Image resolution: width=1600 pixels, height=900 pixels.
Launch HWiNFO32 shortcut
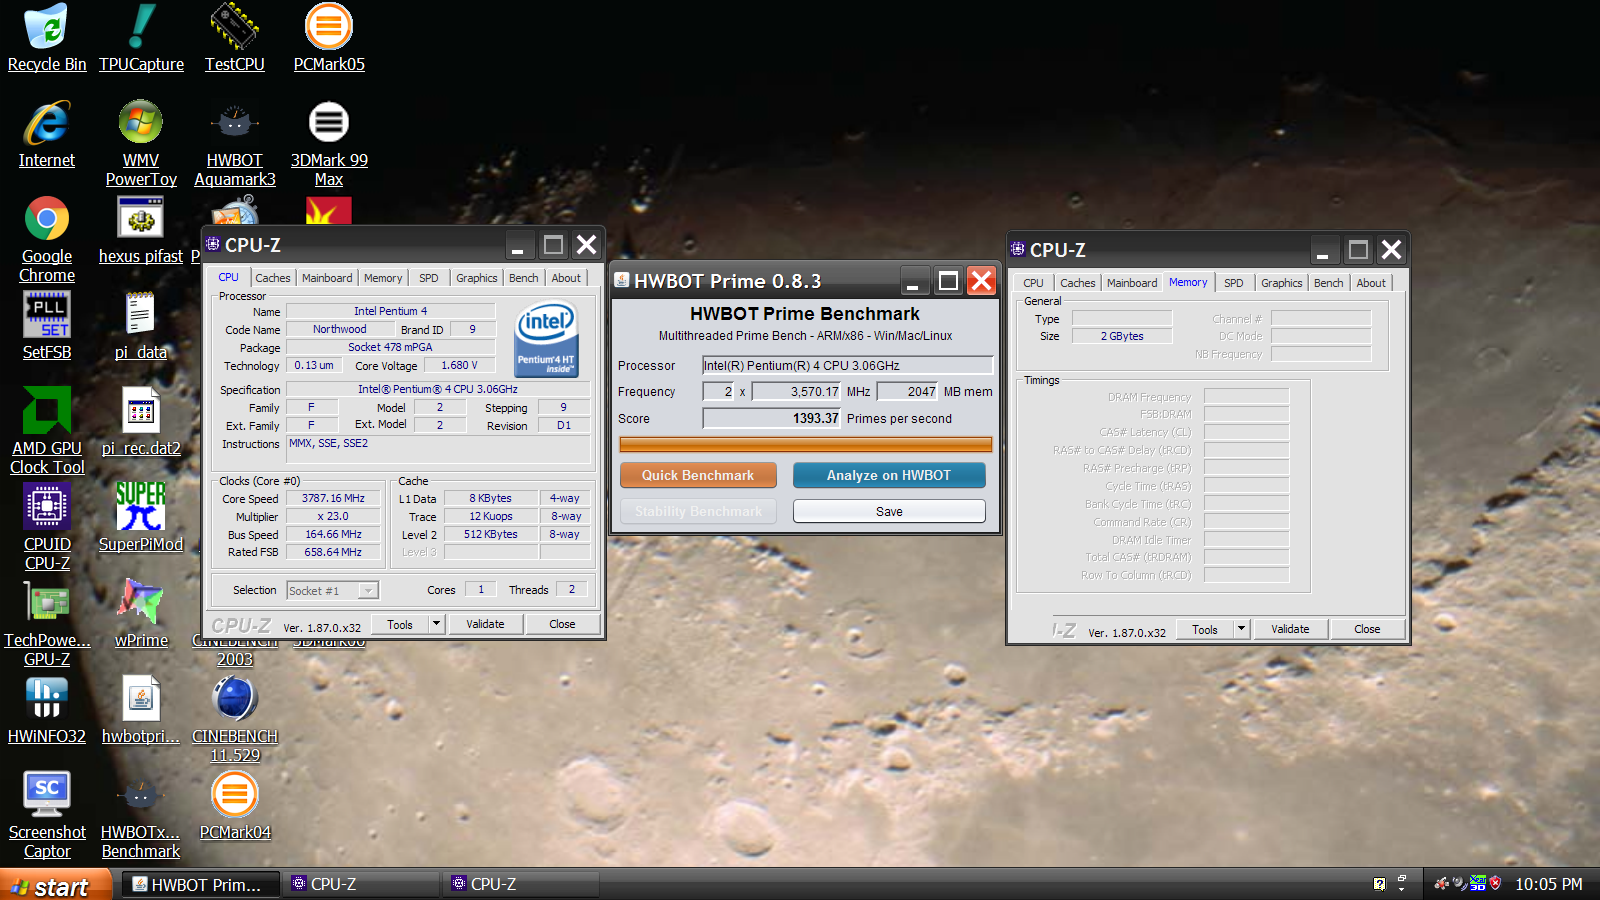click(46, 710)
